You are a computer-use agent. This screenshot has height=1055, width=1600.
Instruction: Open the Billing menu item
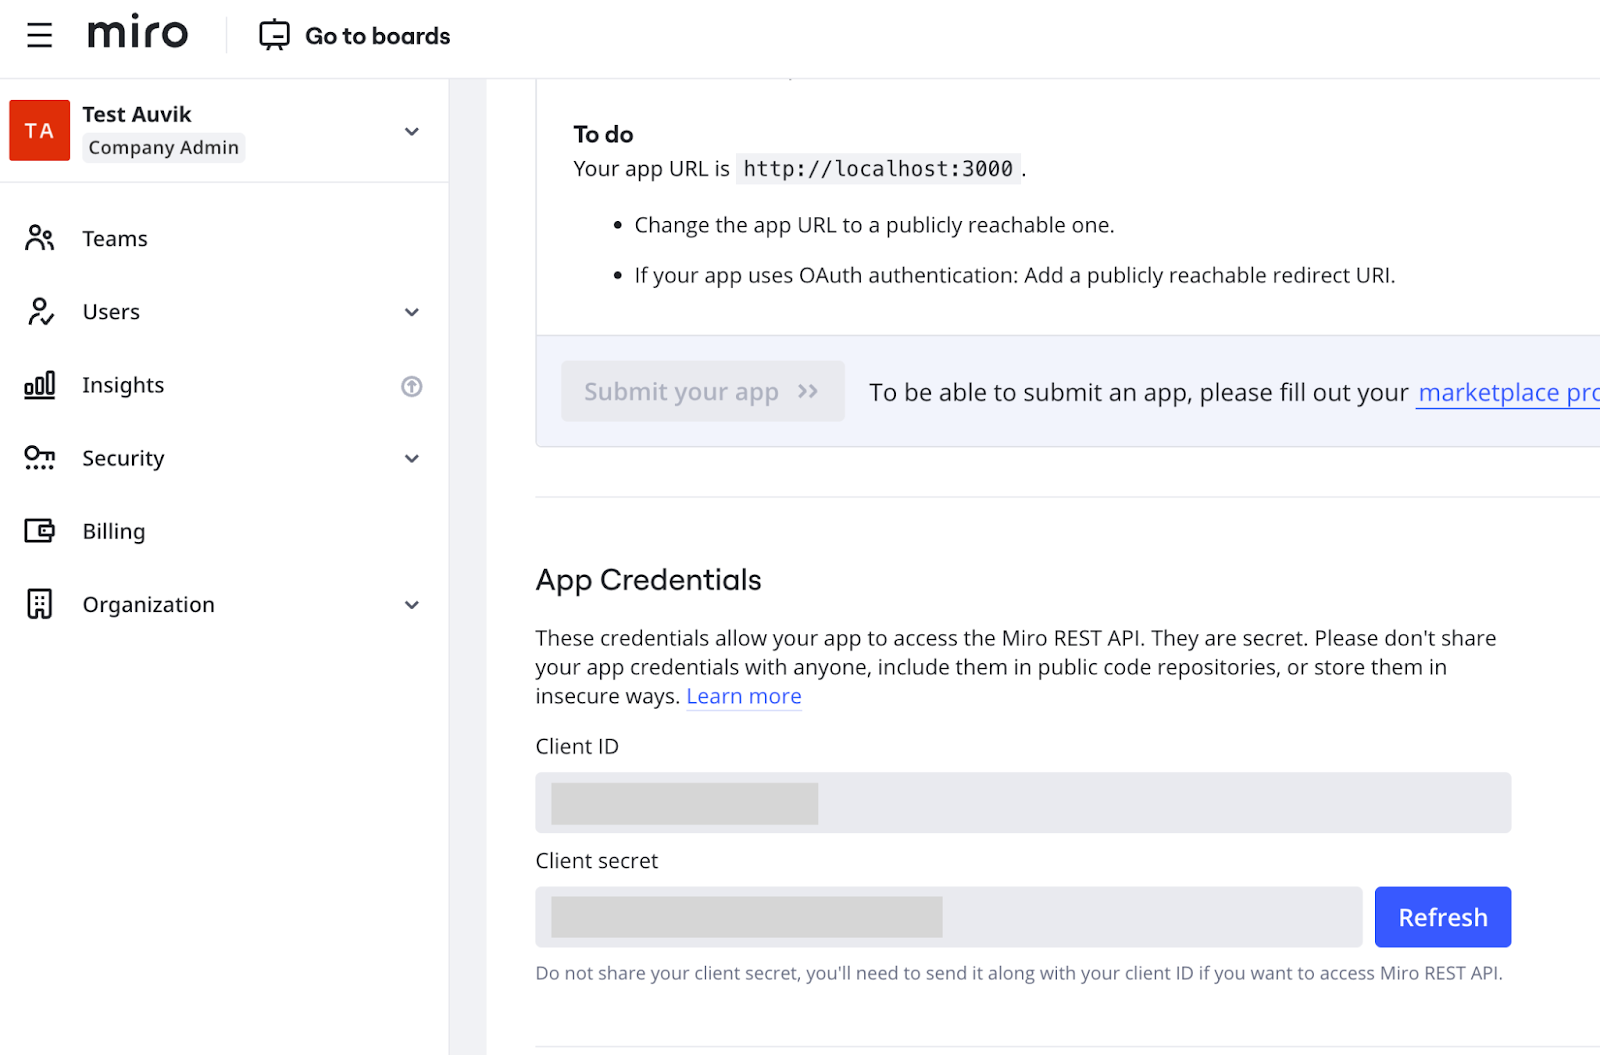point(114,531)
